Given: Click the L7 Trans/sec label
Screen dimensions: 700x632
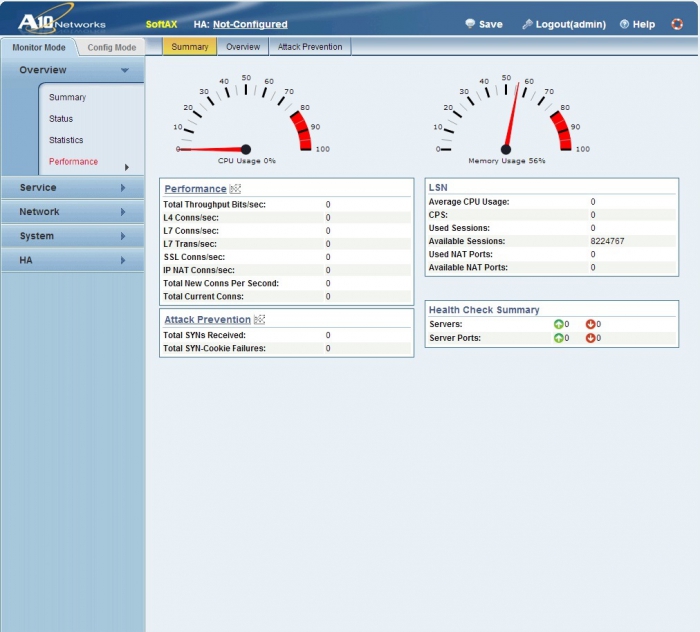Looking at the screenshot, I should 190,244.
